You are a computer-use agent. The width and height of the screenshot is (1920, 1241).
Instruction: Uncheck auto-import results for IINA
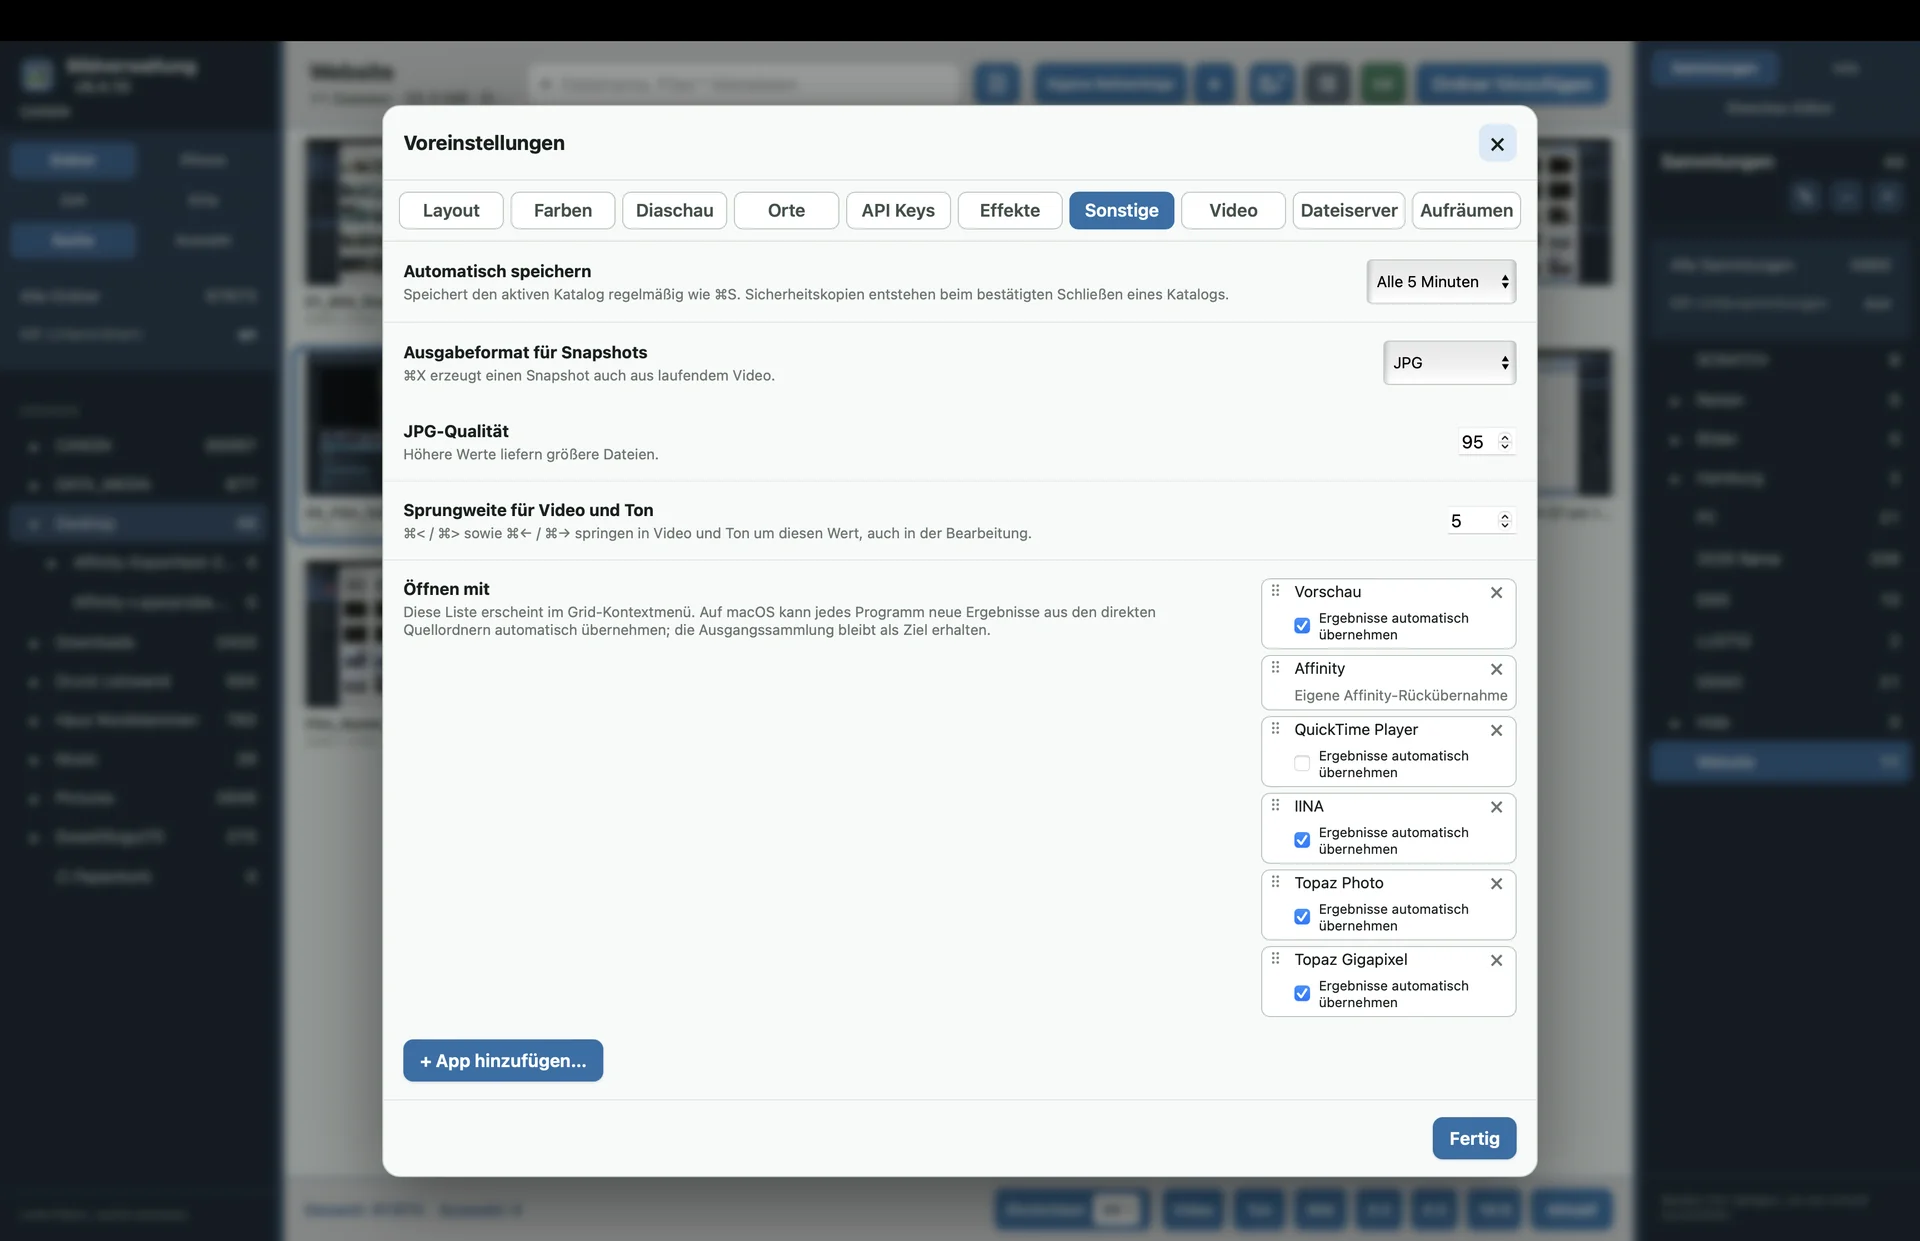[x=1302, y=840]
